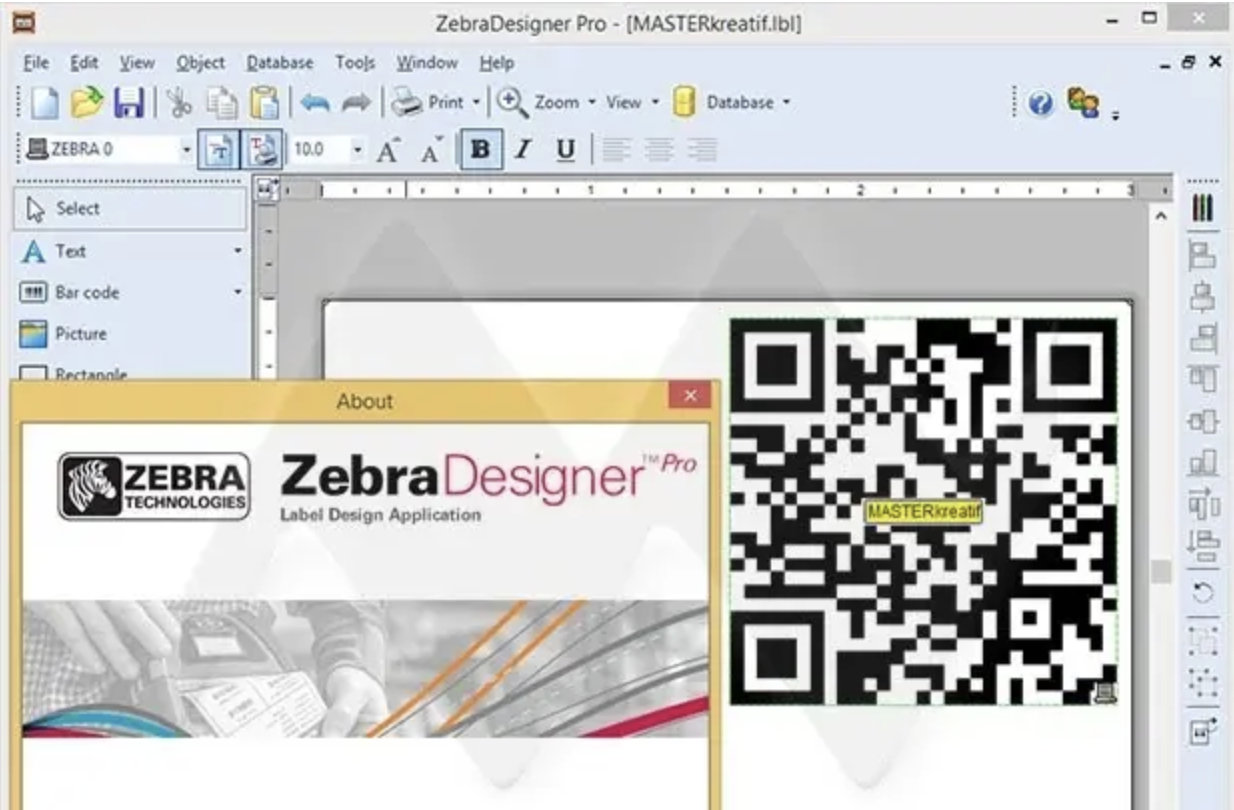Click the Zoom magnifier tool
The height and width of the screenshot is (810, 1234).
click(513, 102)
